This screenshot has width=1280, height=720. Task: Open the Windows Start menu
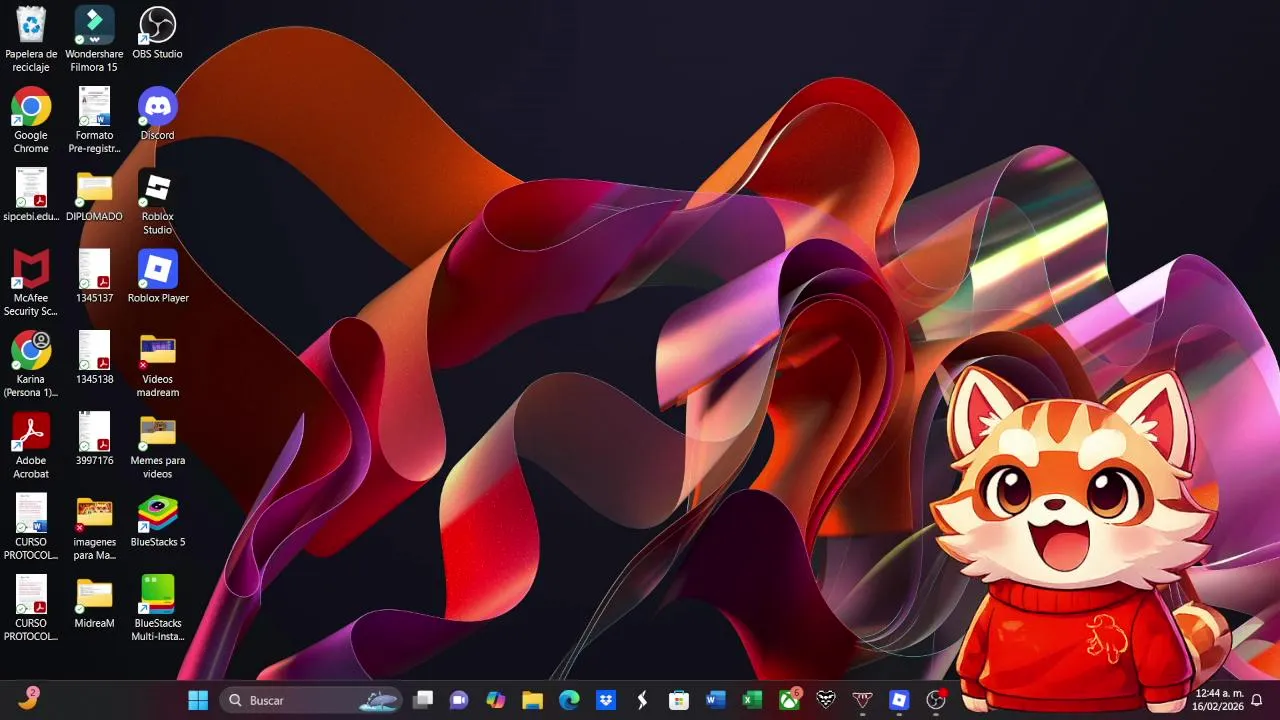click(x=198, y=700)
